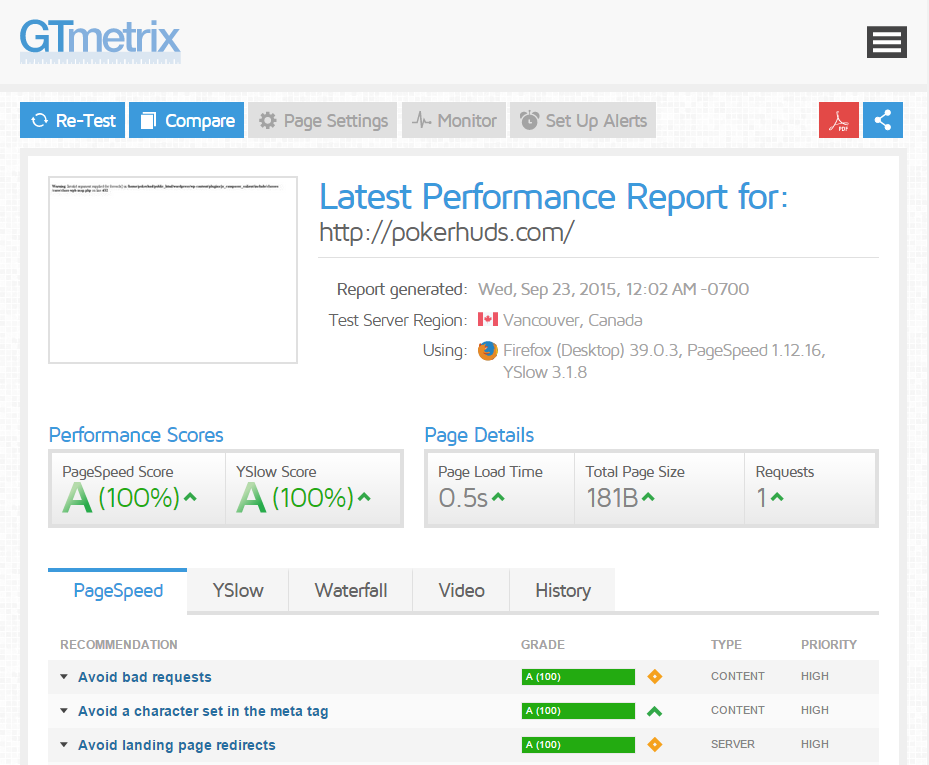Open the Avoid landing page redirects link

(177, 745)
